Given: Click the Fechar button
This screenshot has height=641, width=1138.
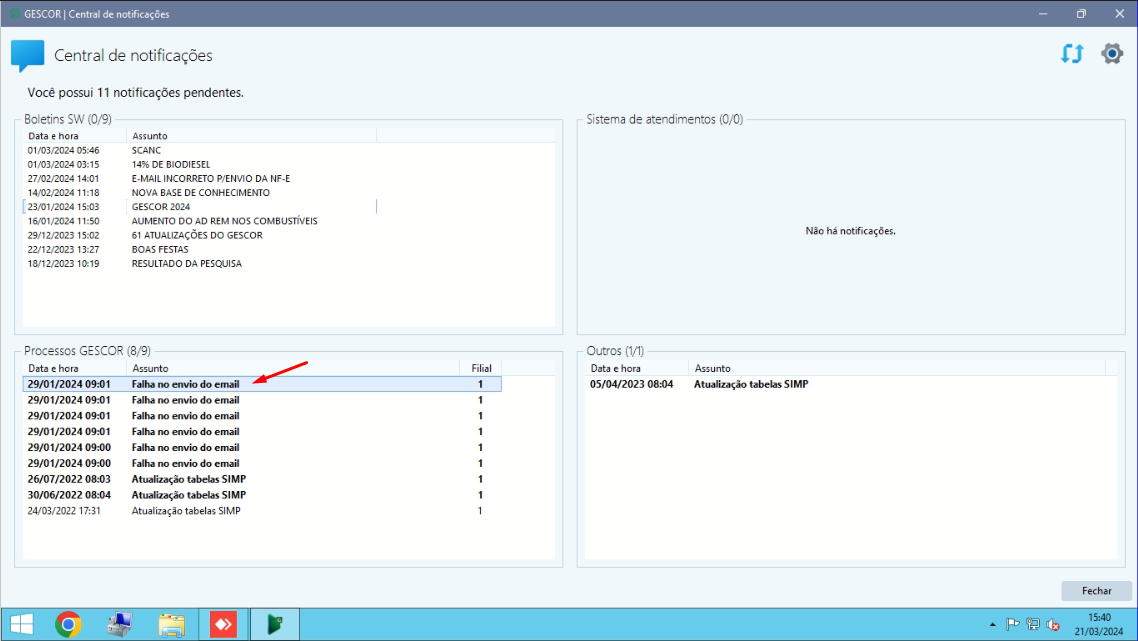Looking at the screenshot, I should click(1097, 591).
